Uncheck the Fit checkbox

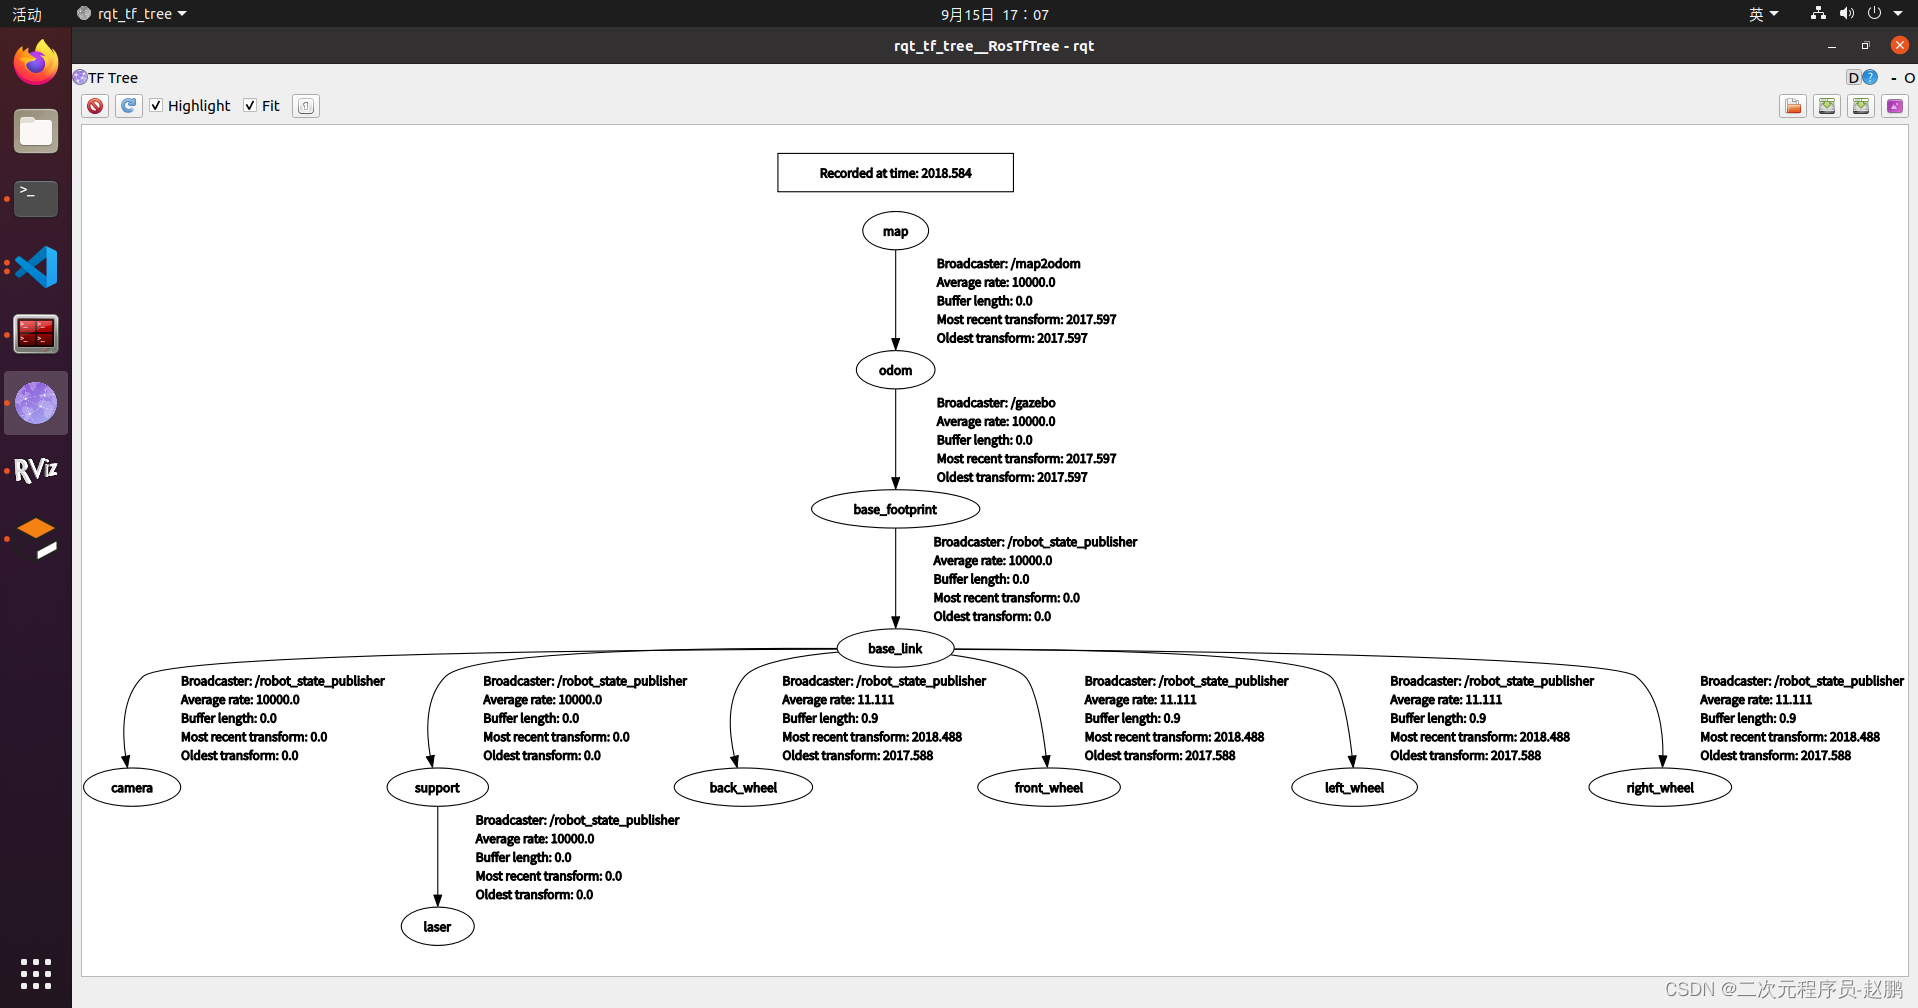250,106
